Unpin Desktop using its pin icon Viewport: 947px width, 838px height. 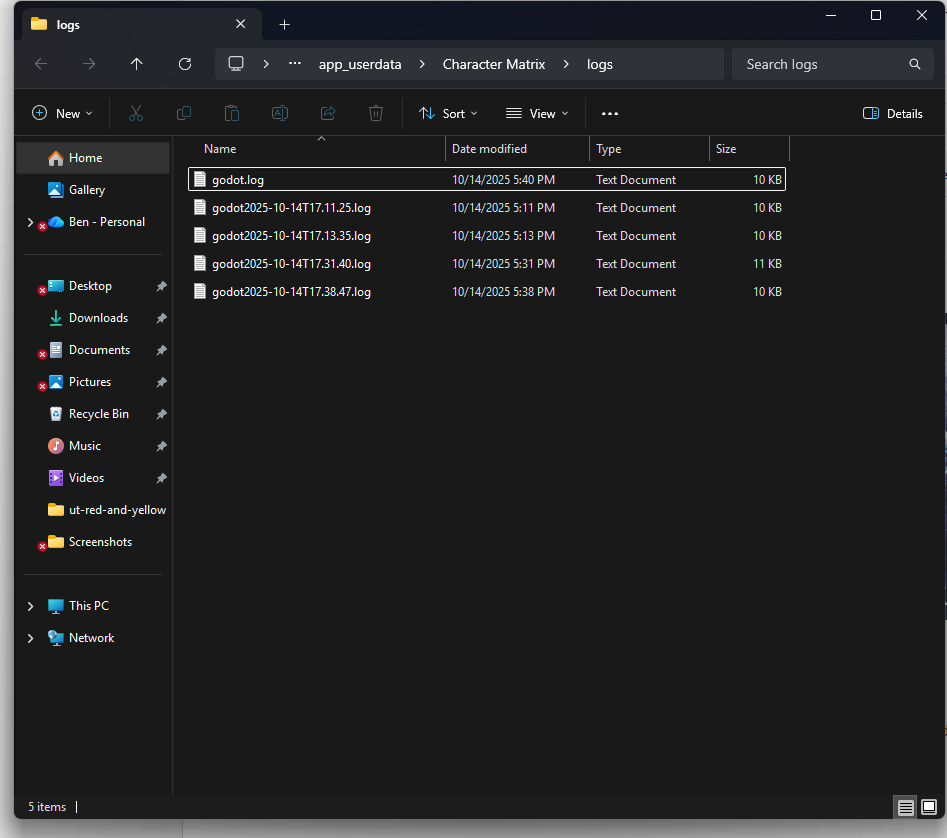point(161,286)
